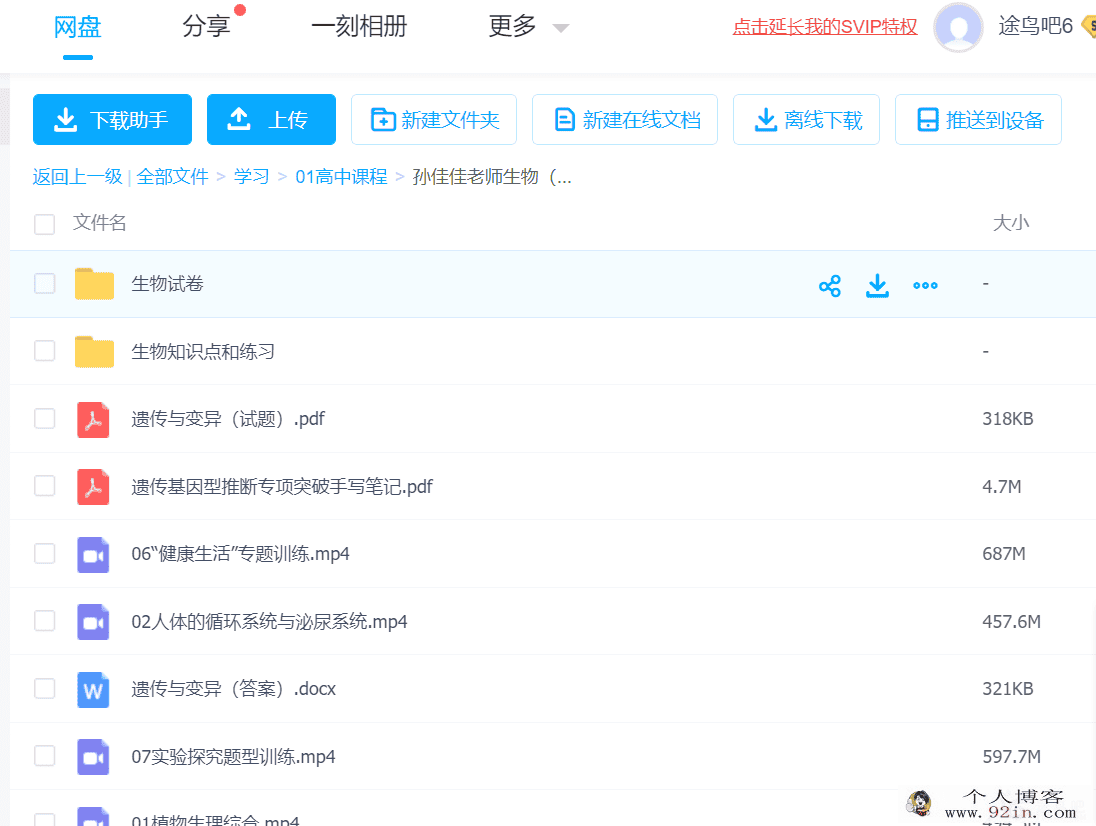Click the download icon for 生物试卷
The image size is (1096, 826).
coord(877,286)
